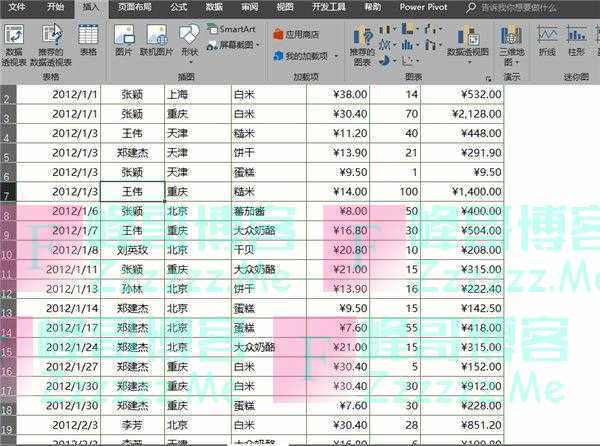600x446 pixels.
Task: Insert a SmartArt graphic
Action: pyautogui.click(x=231, y=29)
